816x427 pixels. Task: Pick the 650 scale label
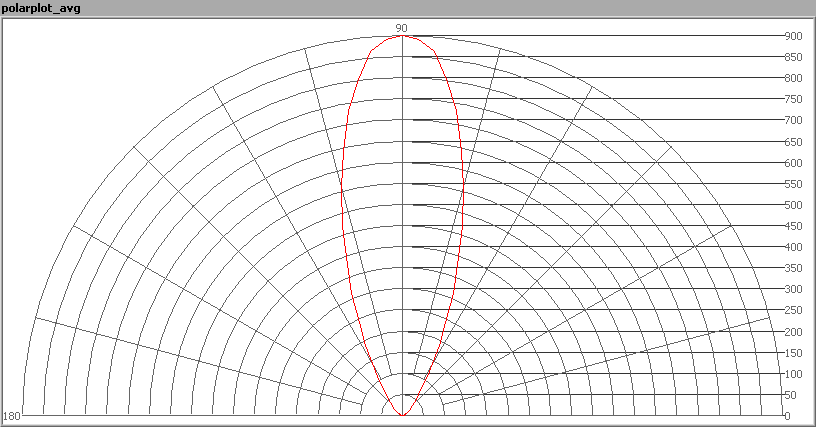click(x=793, y=142)
